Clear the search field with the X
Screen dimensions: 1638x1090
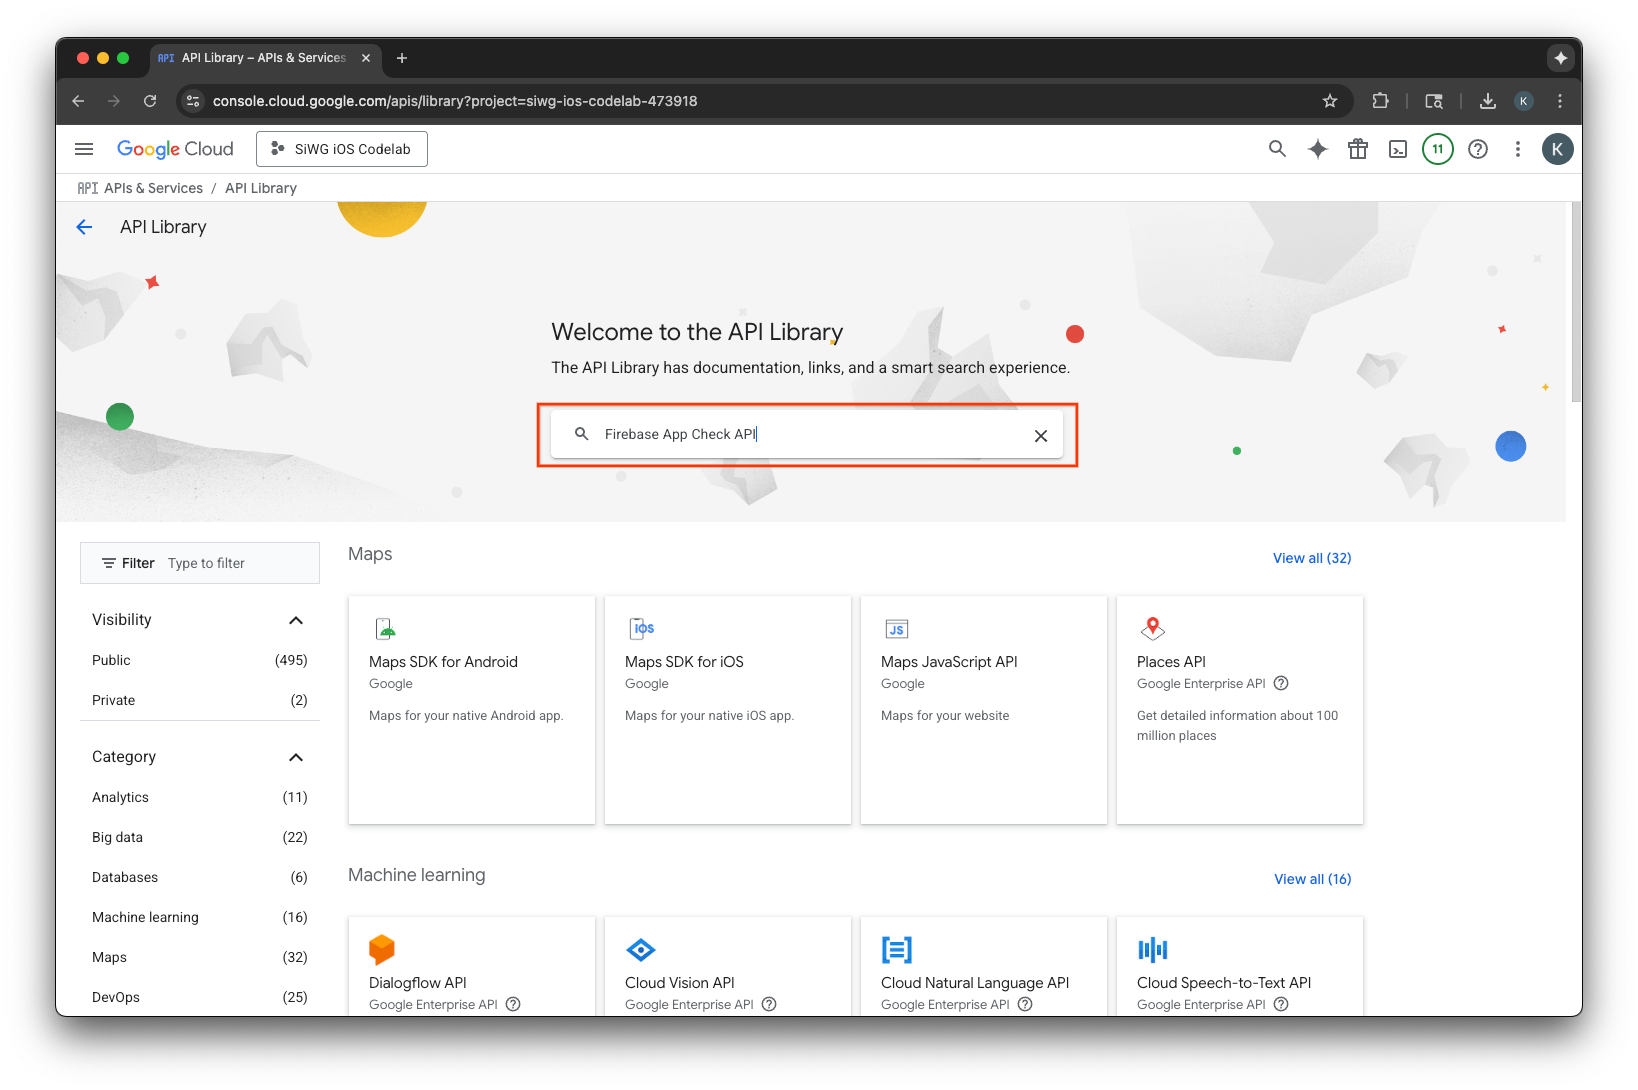1040,435
